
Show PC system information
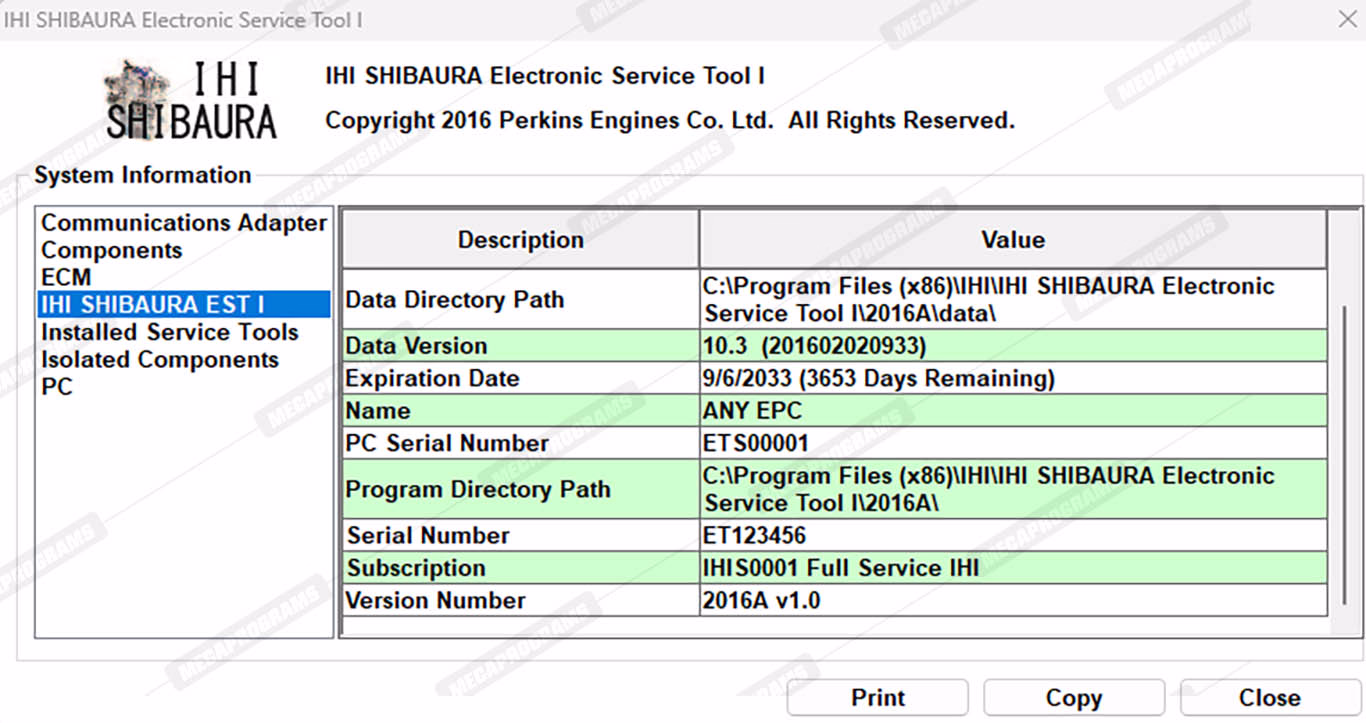tap(57, 386)
